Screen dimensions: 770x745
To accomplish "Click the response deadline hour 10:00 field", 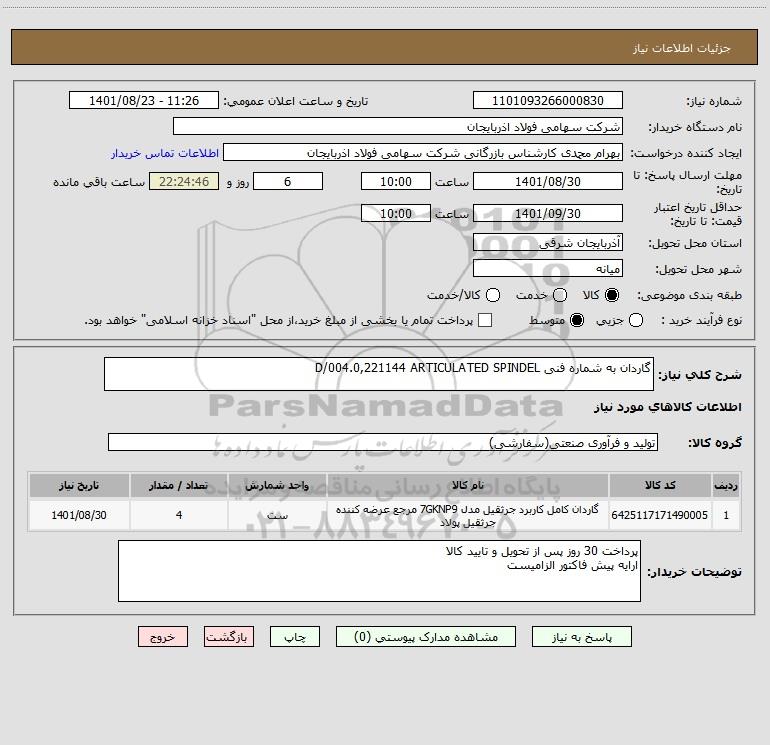I will (x=396, y=181).
